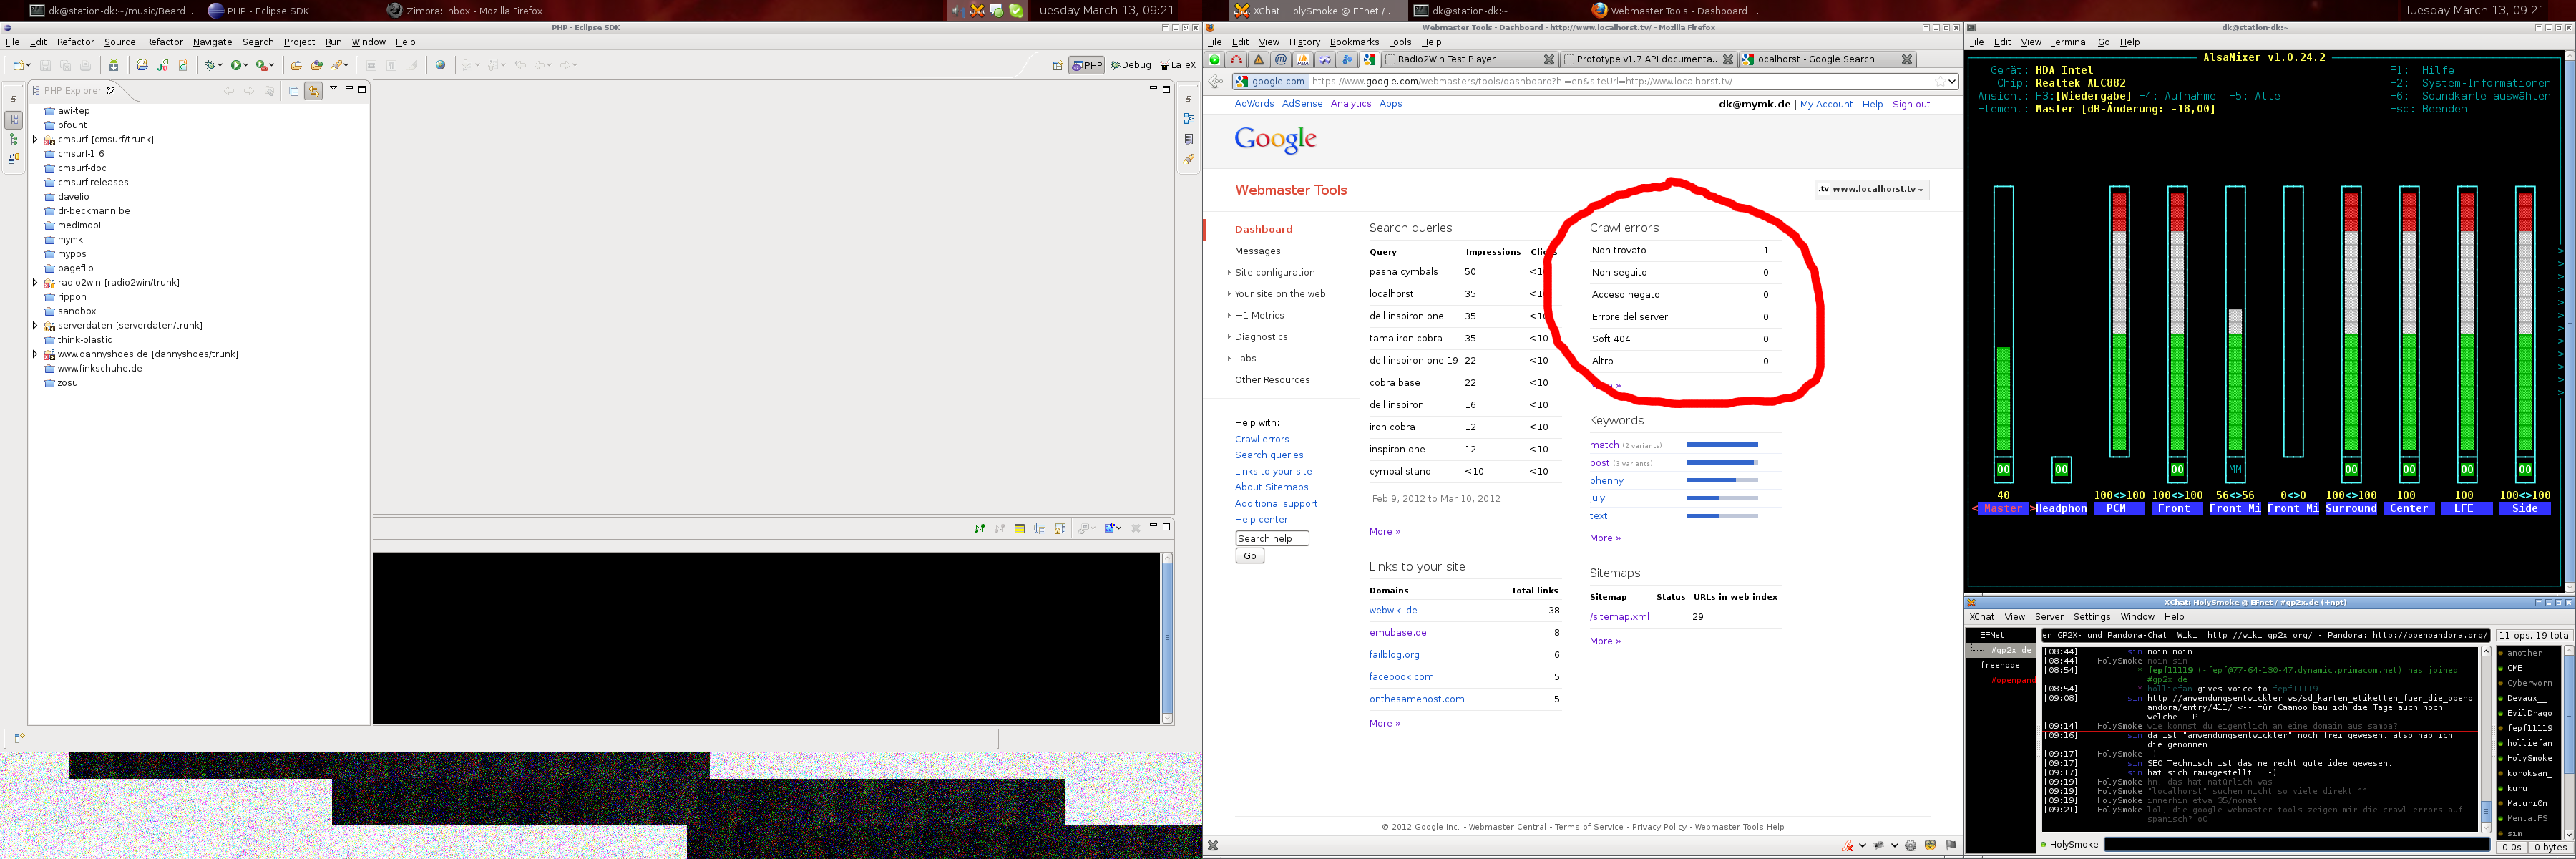Open Firefox History menu

pos(1304,42)
